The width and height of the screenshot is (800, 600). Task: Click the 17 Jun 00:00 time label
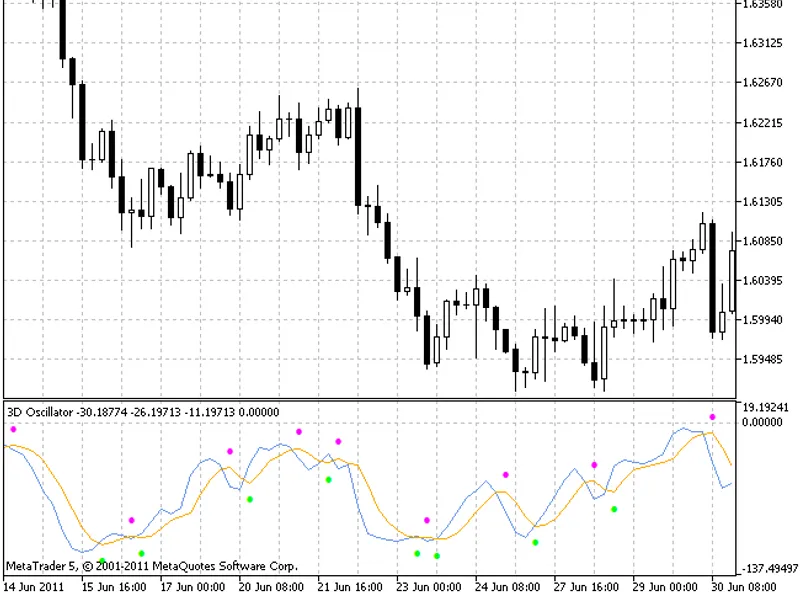192,587
